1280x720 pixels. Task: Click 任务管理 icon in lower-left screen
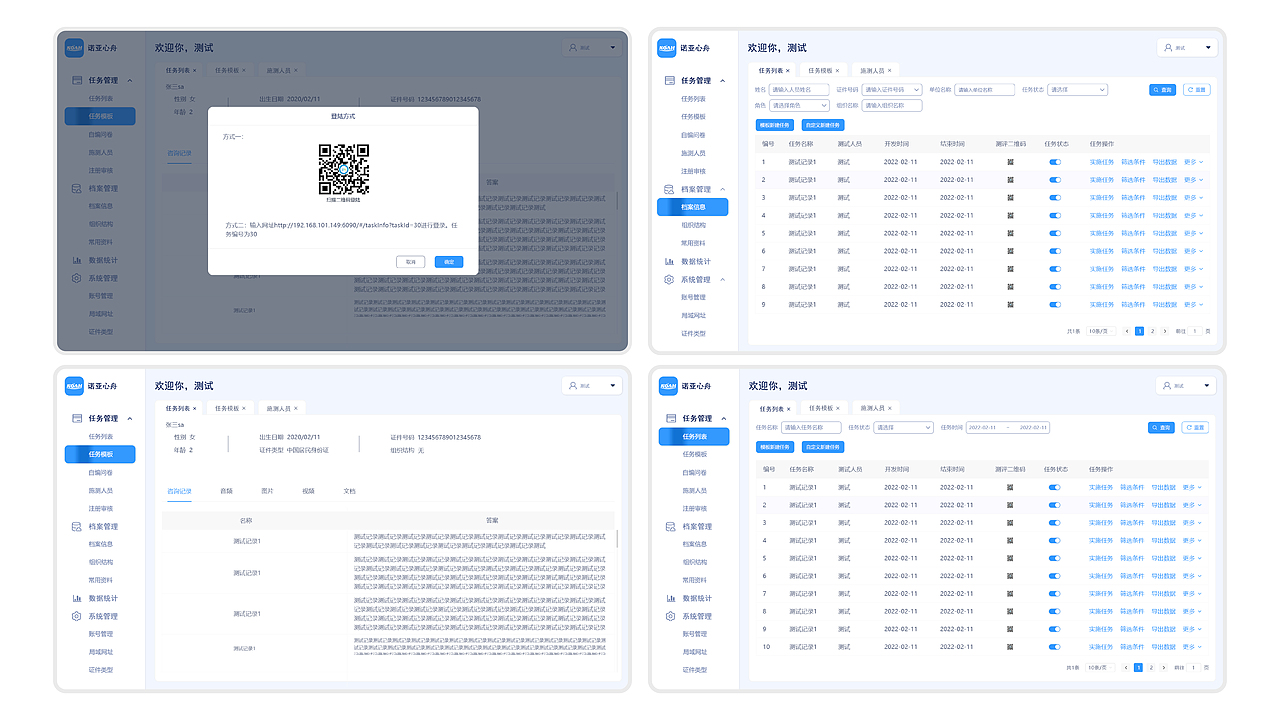pos(76,418)
